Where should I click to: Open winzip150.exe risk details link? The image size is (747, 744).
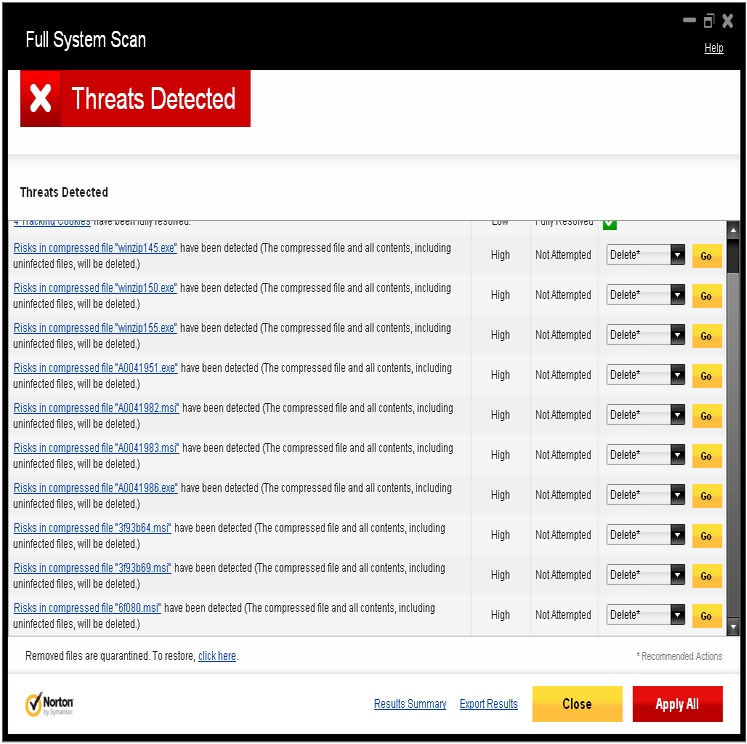tap(95, 288)
